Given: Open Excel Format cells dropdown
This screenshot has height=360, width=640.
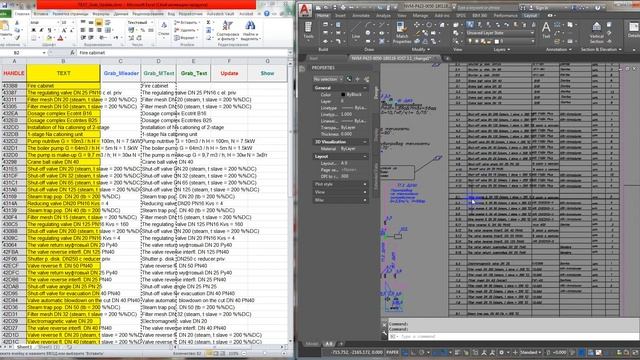Looking at the screenshot, I should (x=198, y=38).
